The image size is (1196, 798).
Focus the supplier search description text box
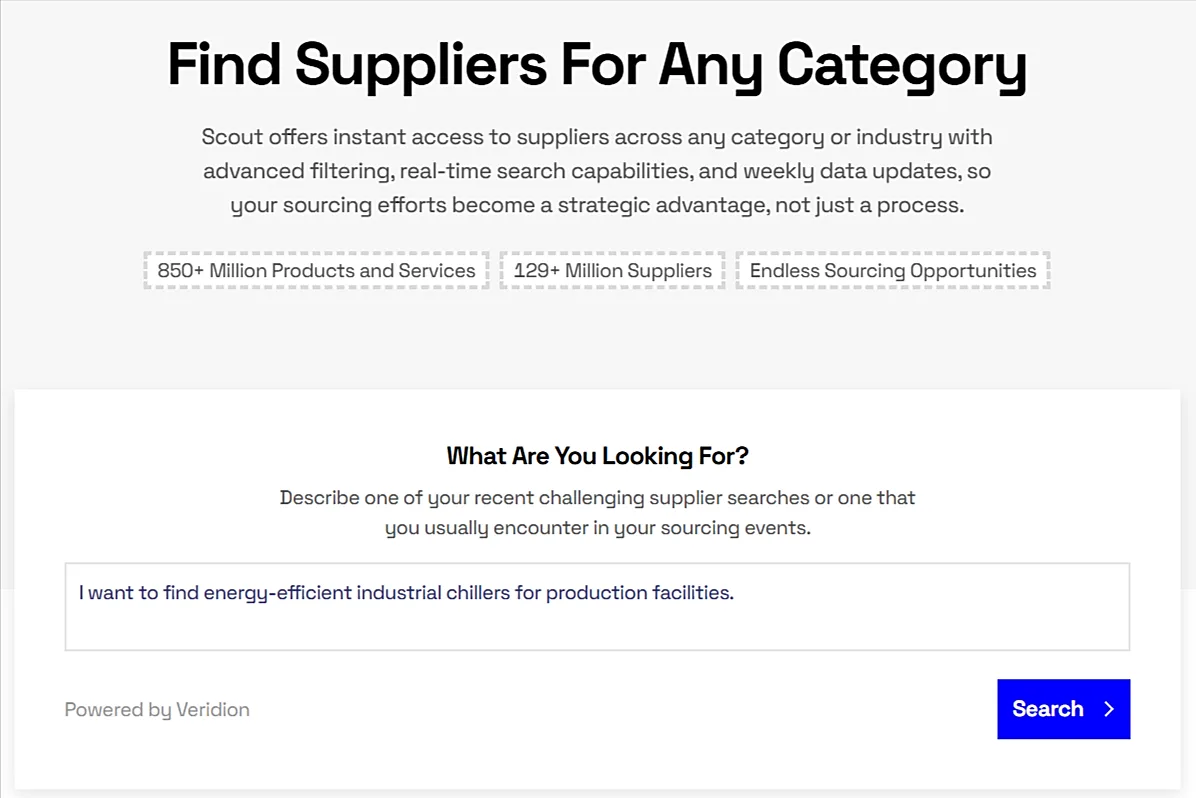(597, 607)
